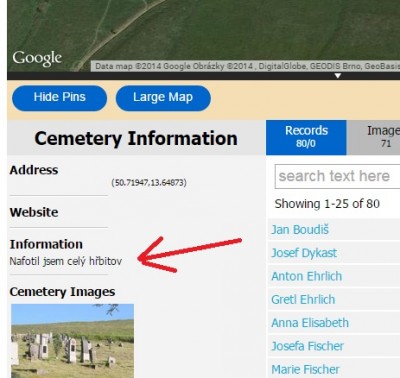The width and height of the screenshot is (400, 378).
Task: Open the Jan Boudiš record
Action: (x=300, y=230)
